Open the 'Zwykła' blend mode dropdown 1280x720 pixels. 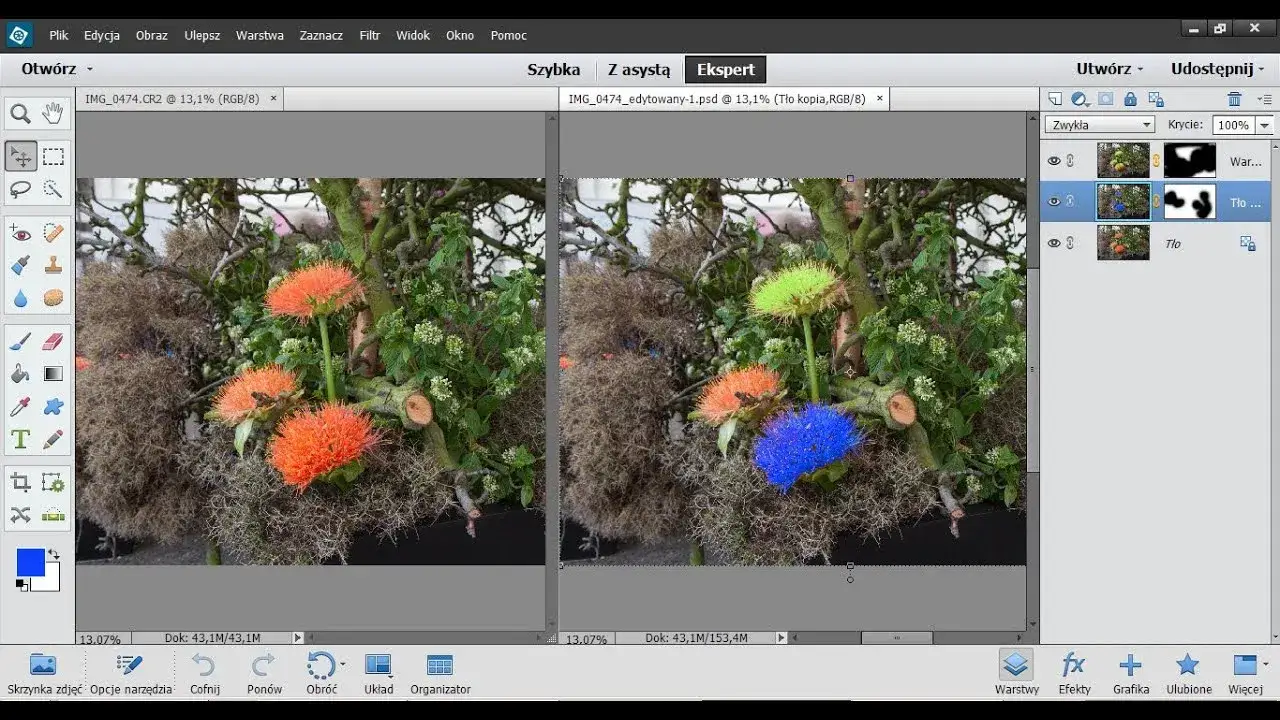point(1100,125)
